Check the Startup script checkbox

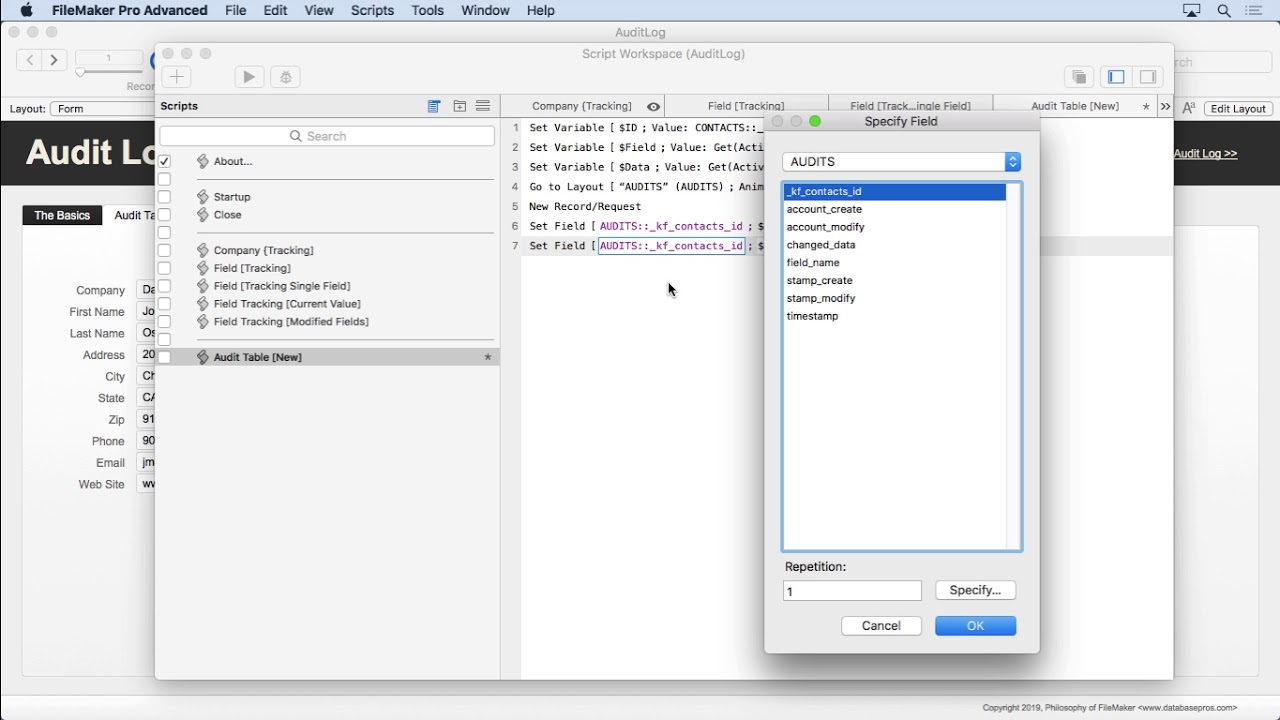tap(165, 197)
